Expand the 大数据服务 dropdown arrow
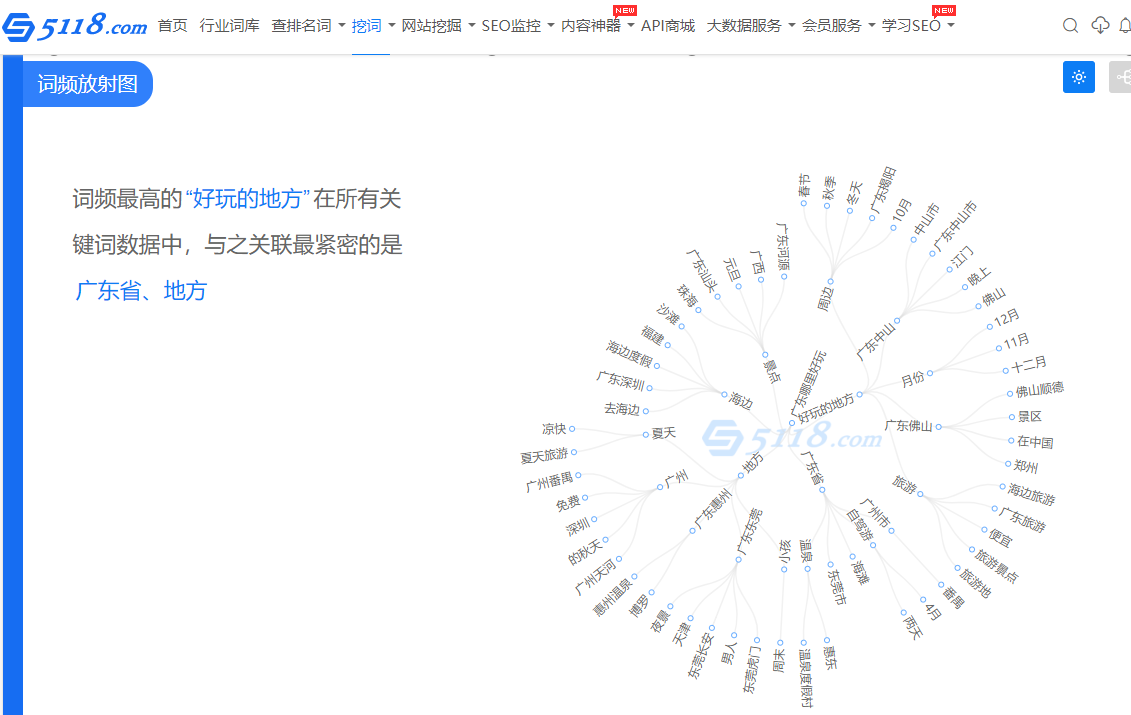The height and width of the screenshot is (715, 1131). [791, 25]
